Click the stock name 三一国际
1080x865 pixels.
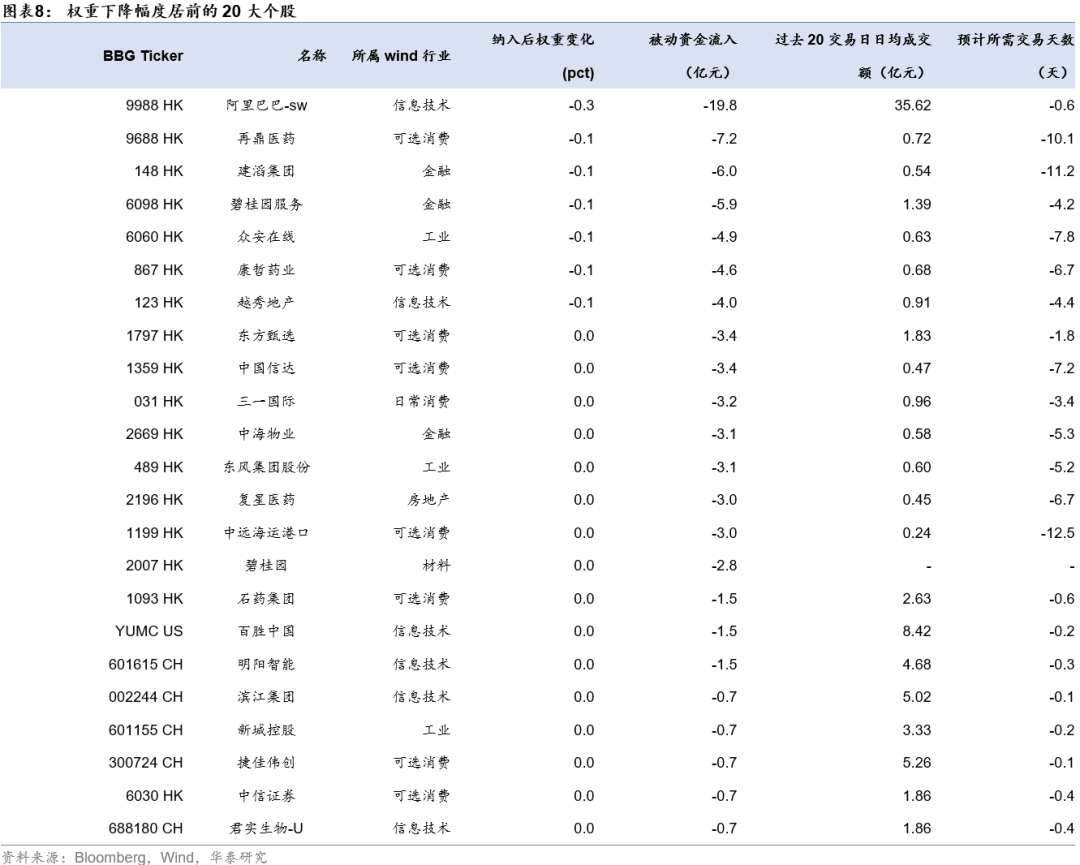[267, 402]
